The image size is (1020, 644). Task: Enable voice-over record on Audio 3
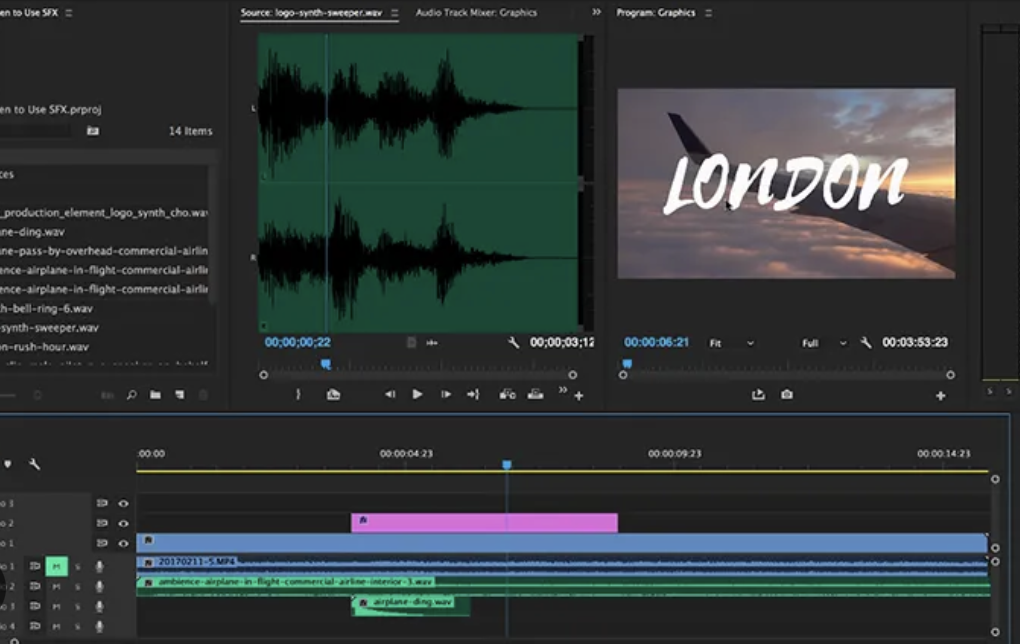100,607
